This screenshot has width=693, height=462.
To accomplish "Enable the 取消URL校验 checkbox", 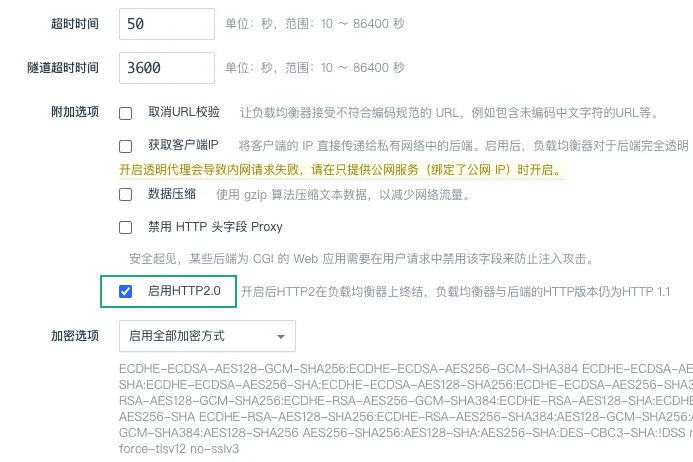I will [x=126, y=113].
